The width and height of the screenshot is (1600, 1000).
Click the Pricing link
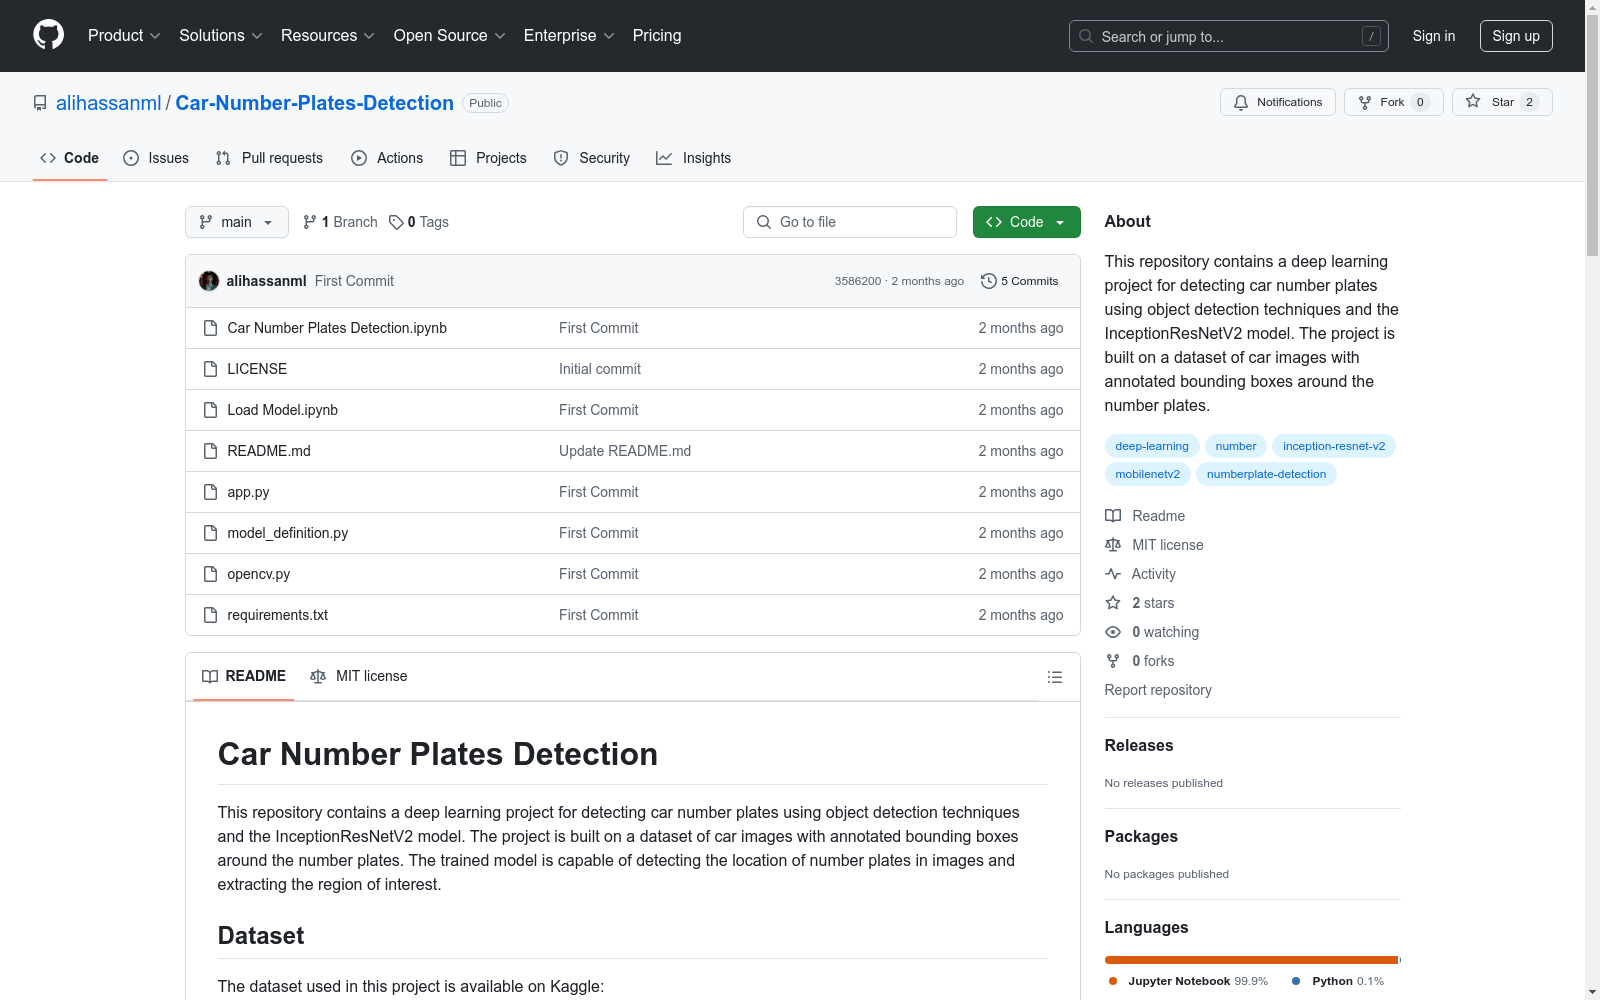coord(657,35)
